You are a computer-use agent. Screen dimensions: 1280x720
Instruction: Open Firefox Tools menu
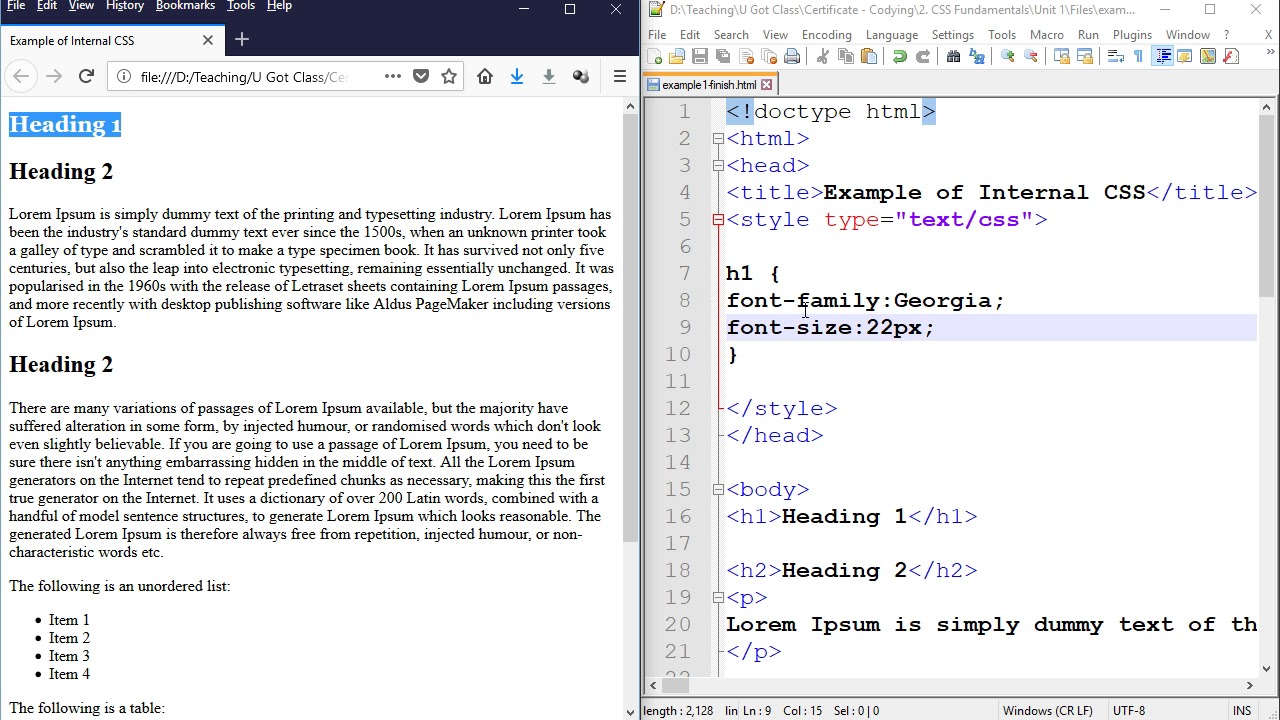coord(241,6)
